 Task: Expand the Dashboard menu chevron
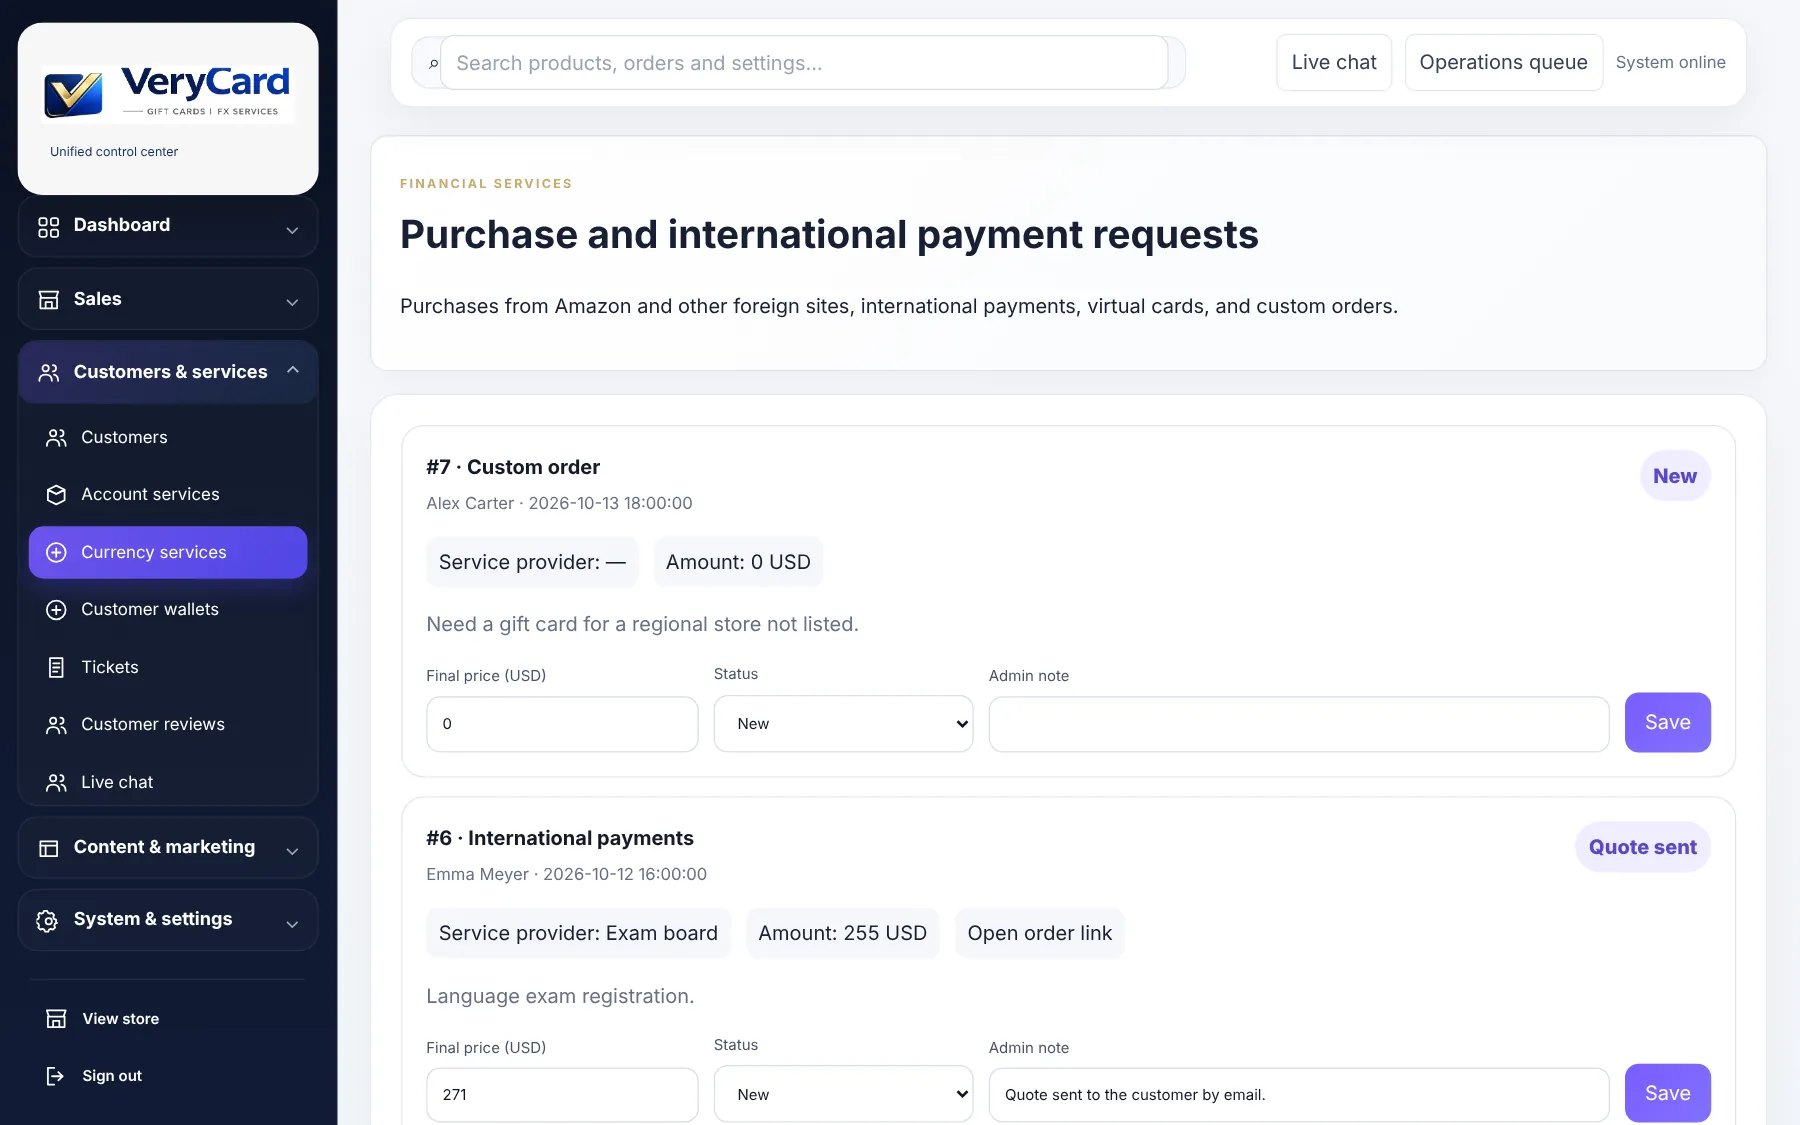pos(292,230)
